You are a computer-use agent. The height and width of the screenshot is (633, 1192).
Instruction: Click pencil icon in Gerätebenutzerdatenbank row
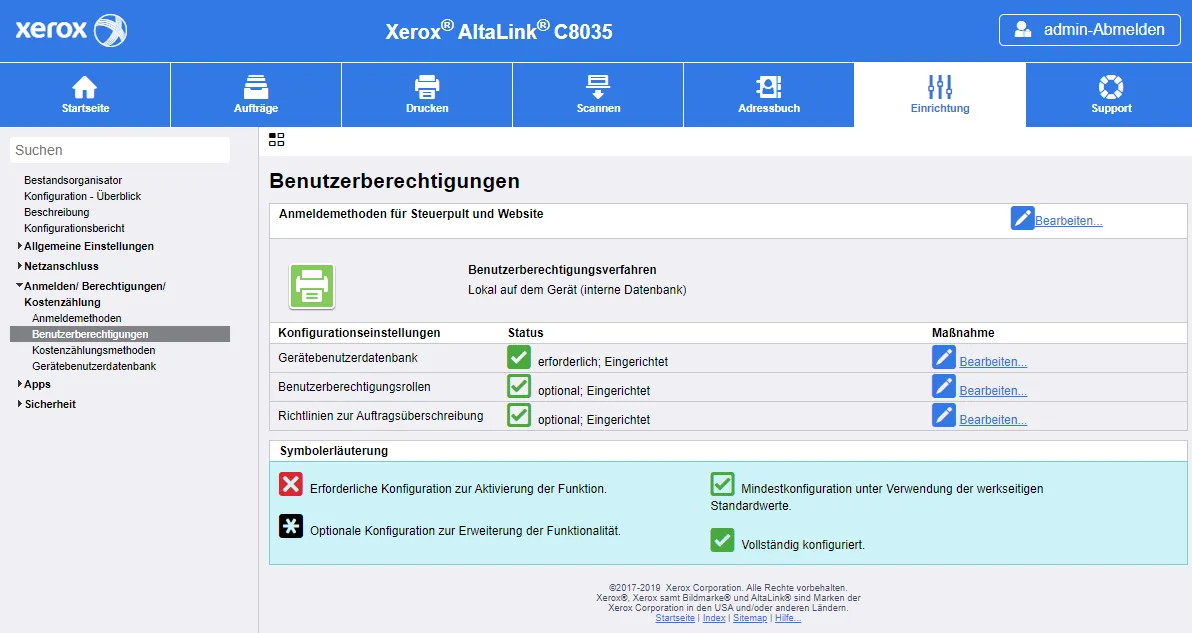(944, 358)
